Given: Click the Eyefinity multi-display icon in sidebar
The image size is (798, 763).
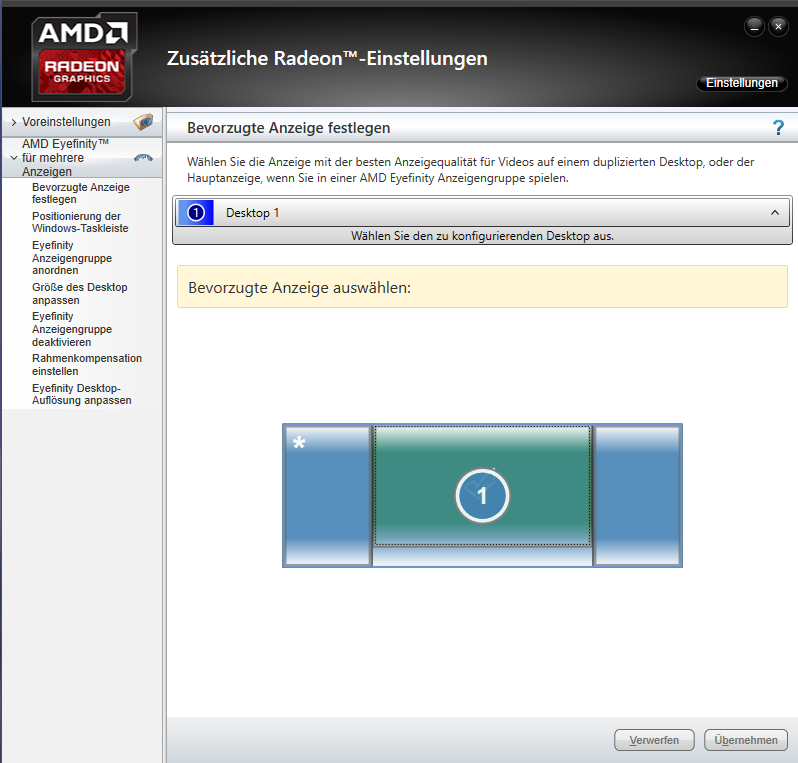Looking at the screenshot, I should click(143, 158).
